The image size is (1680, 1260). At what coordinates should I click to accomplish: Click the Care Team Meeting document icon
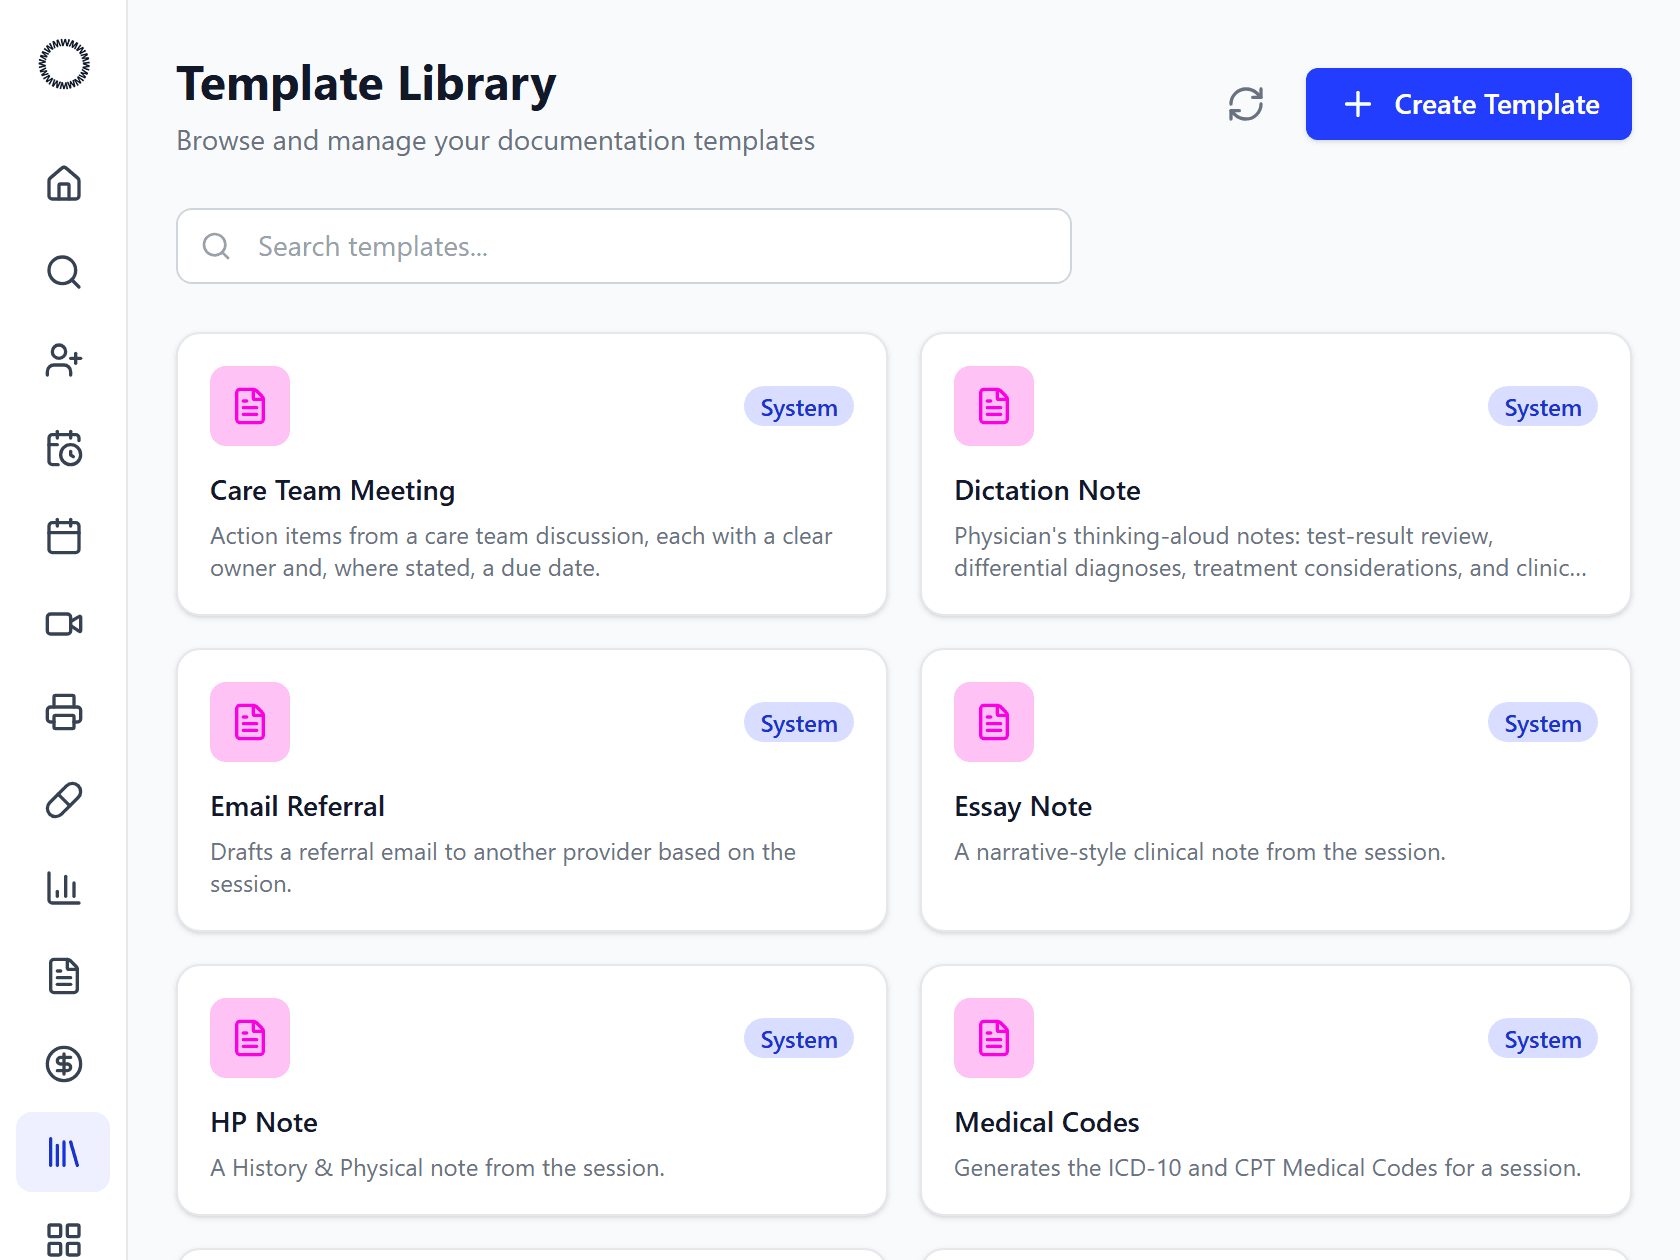[x=250, y=406]
